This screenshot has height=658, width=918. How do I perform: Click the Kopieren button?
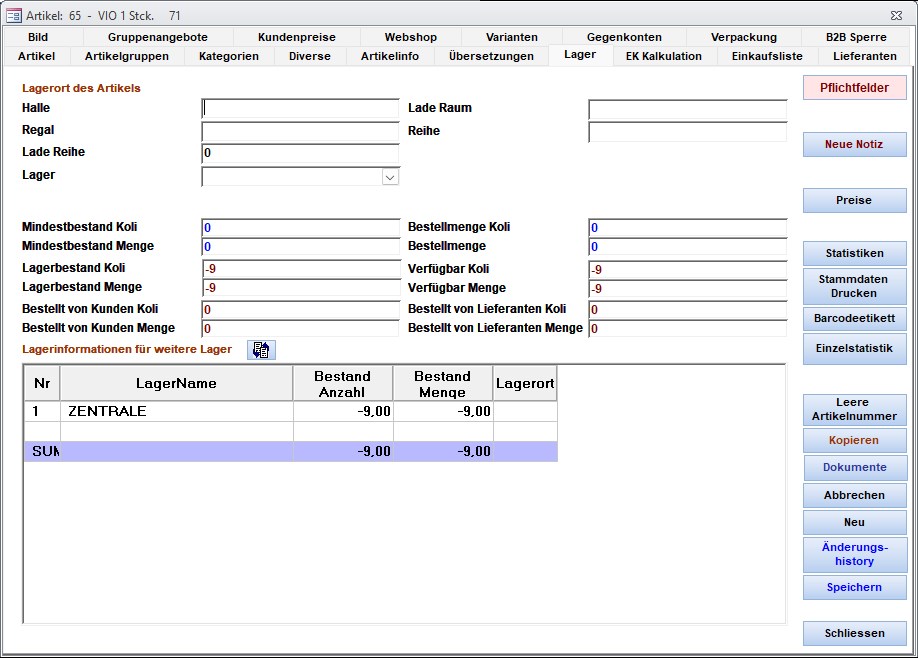[854, 441]
